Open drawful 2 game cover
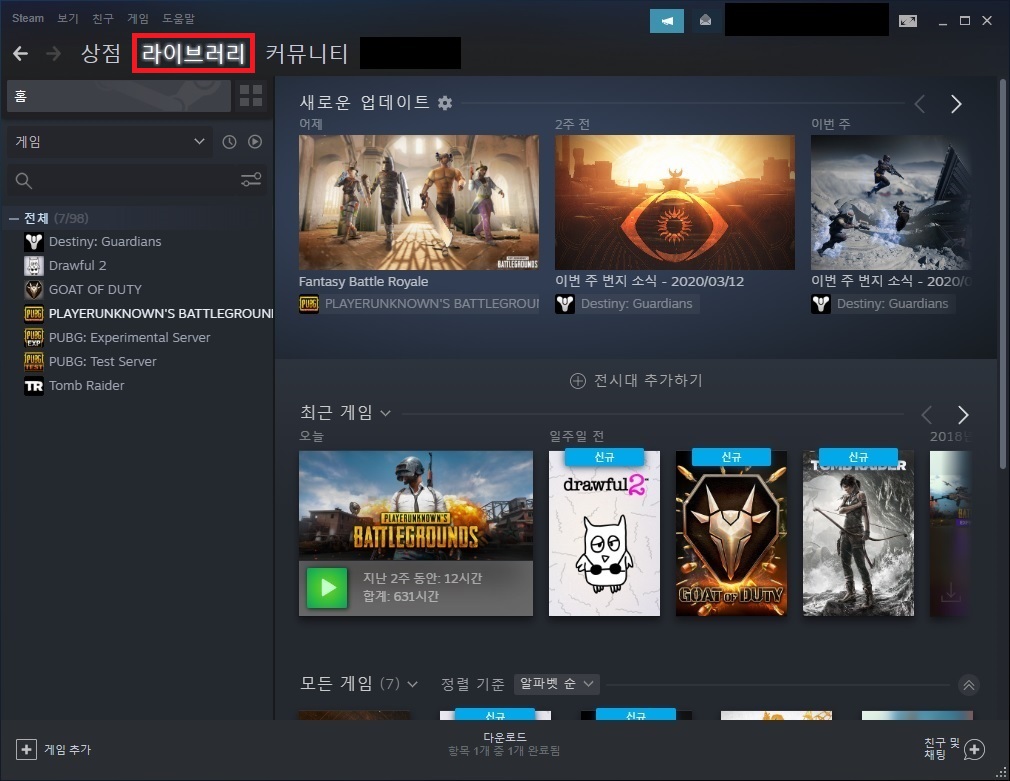Viewport: 1010px width, 781px height. point(604,534)
